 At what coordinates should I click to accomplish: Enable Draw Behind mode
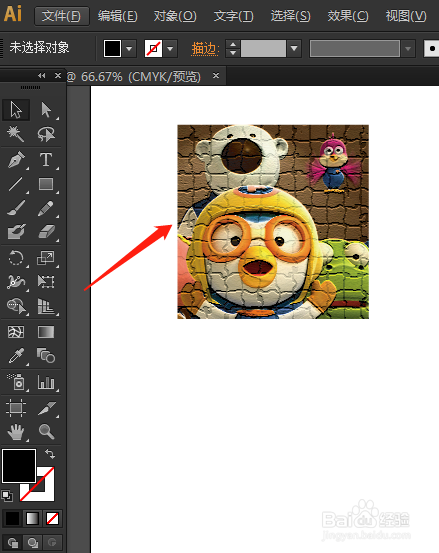33,542
